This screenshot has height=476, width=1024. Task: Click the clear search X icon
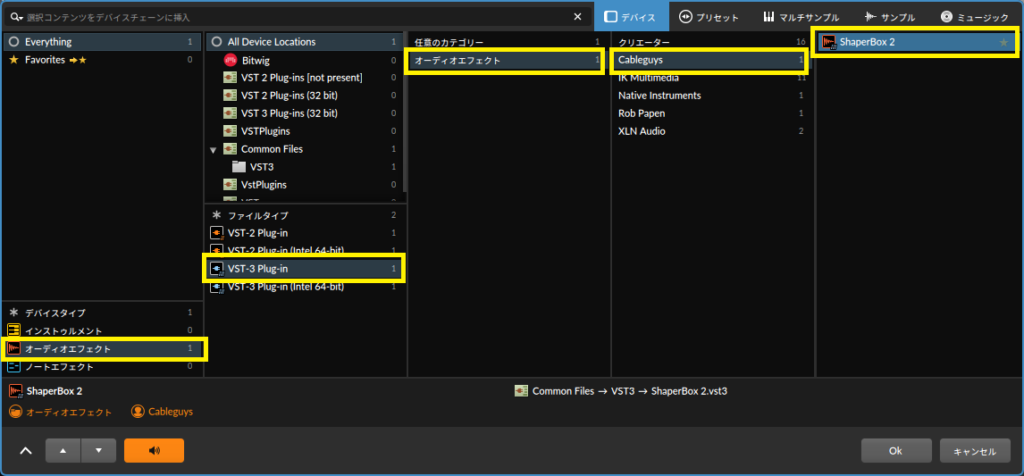pyautogui.click(x=578, y=17)
